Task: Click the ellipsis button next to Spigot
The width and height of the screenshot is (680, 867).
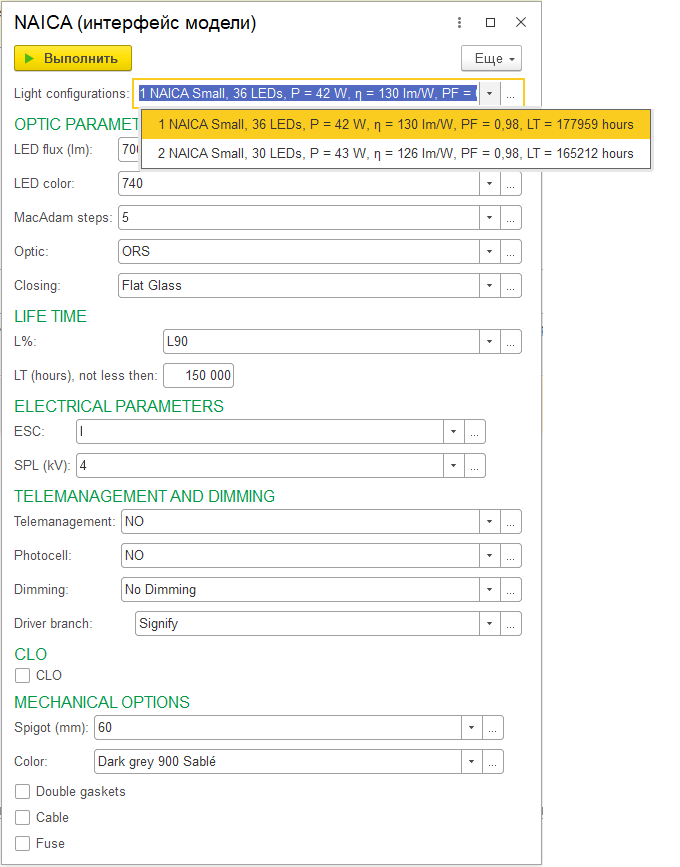Action: (x=493, y=728)
